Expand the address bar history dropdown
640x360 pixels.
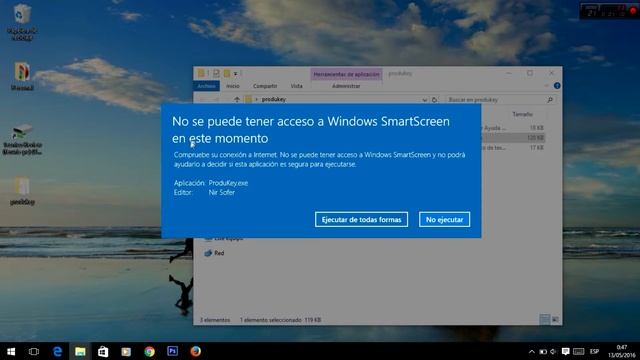(424, 100)
